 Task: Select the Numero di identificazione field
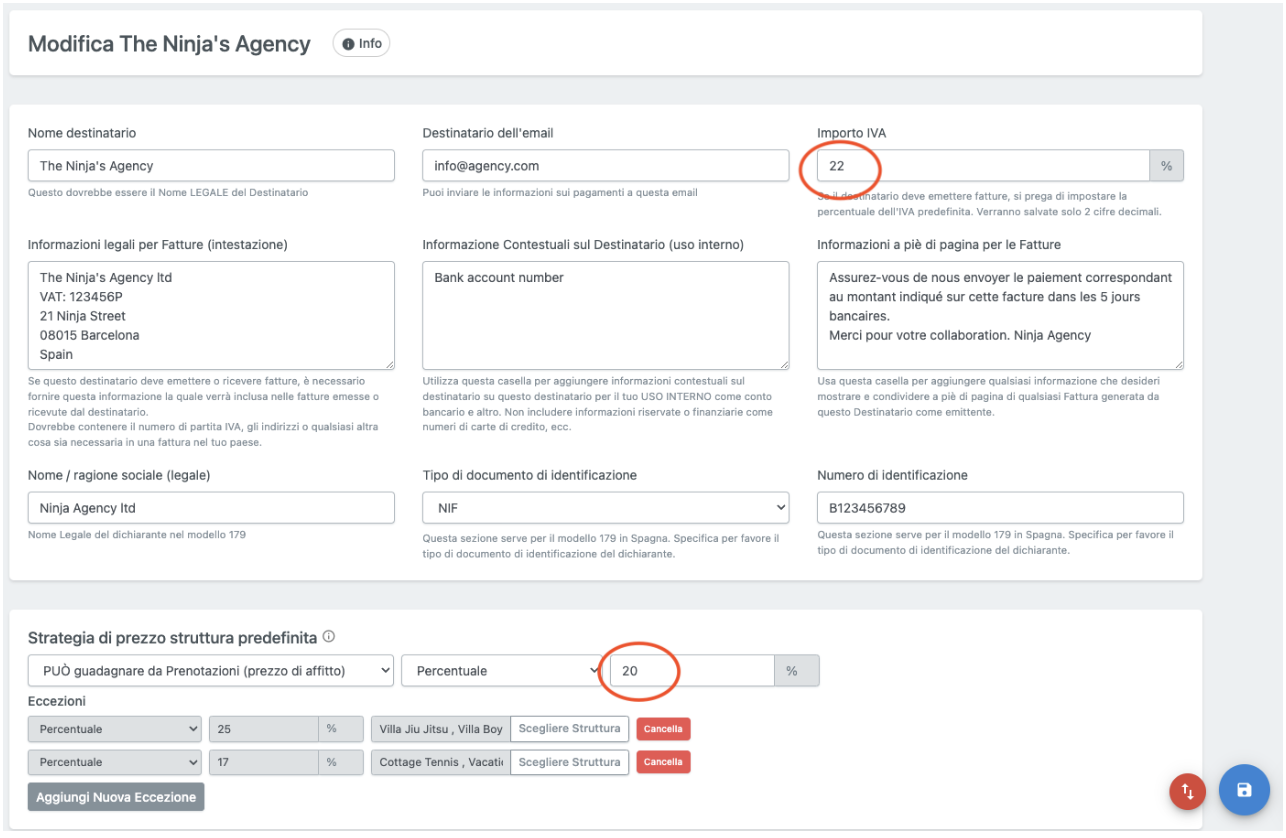click(x=999, y=508)
